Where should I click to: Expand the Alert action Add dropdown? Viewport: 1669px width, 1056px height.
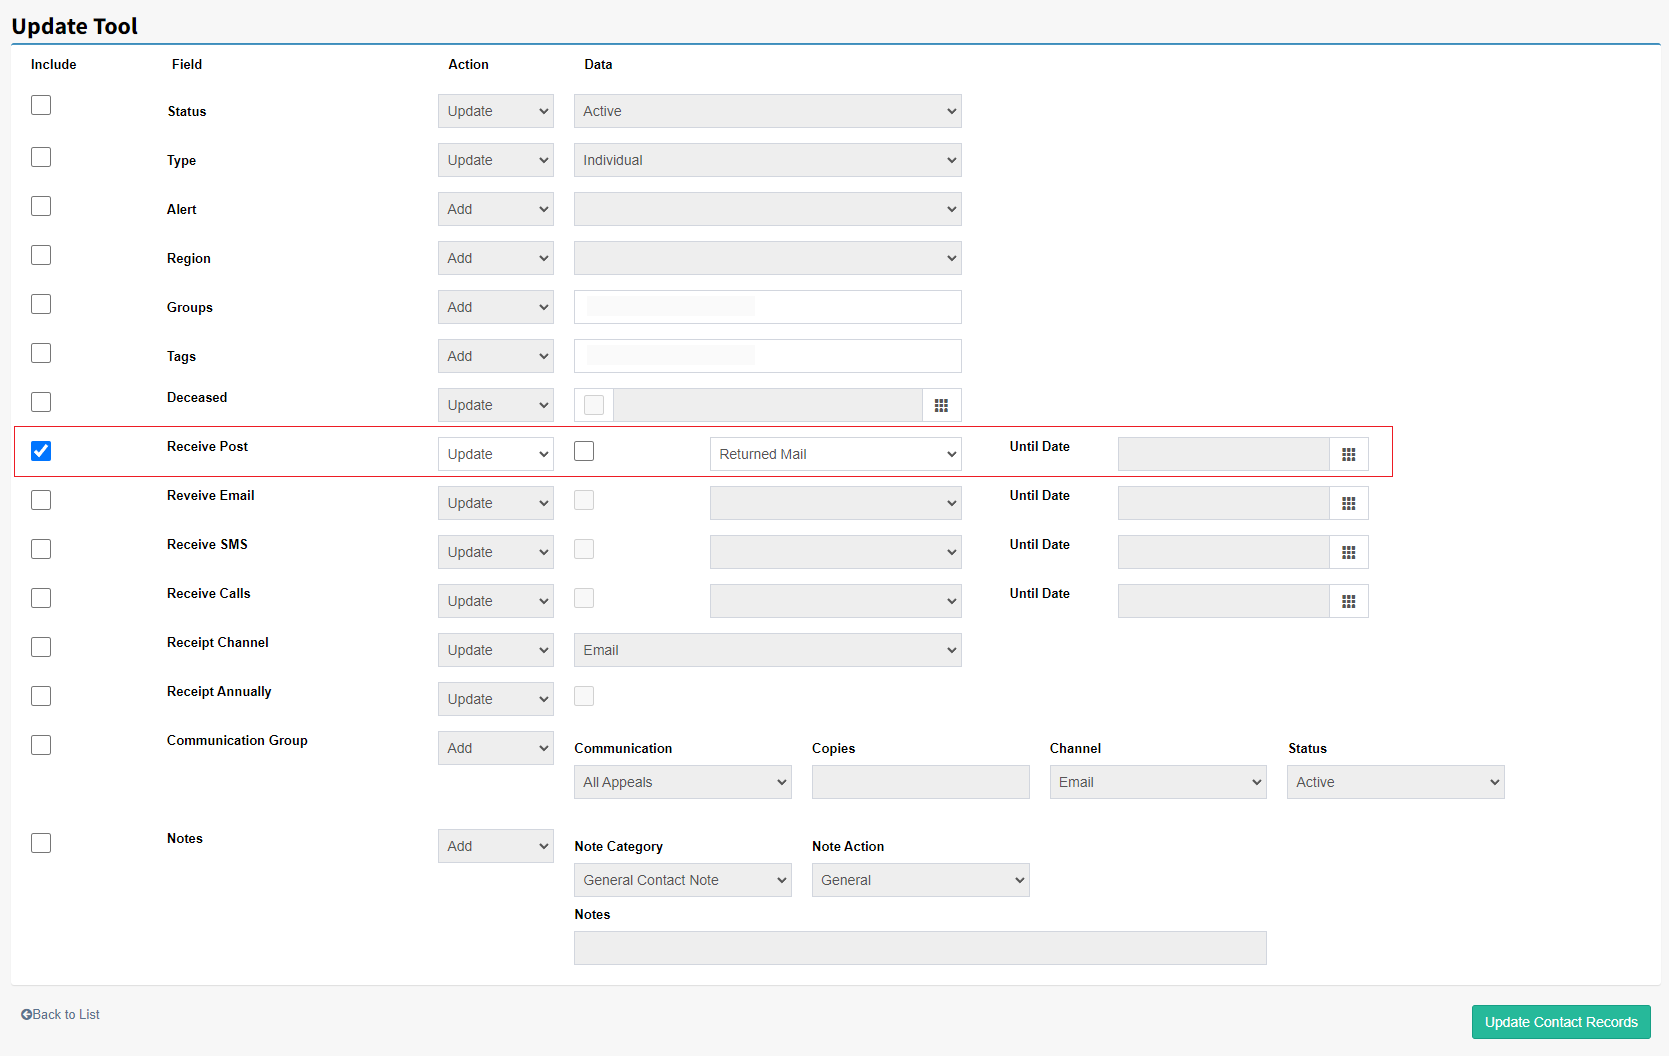[x=496, y=209]
